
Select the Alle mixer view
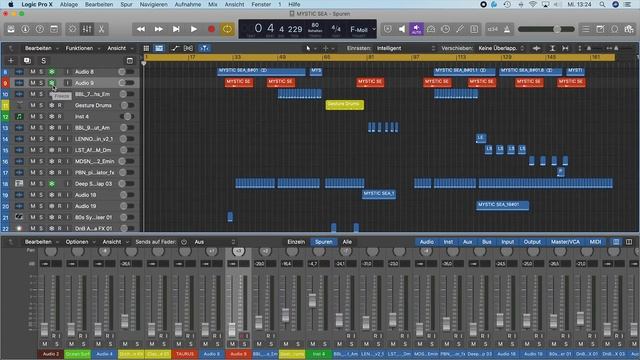pyautogui.click(x=347, y=242)
